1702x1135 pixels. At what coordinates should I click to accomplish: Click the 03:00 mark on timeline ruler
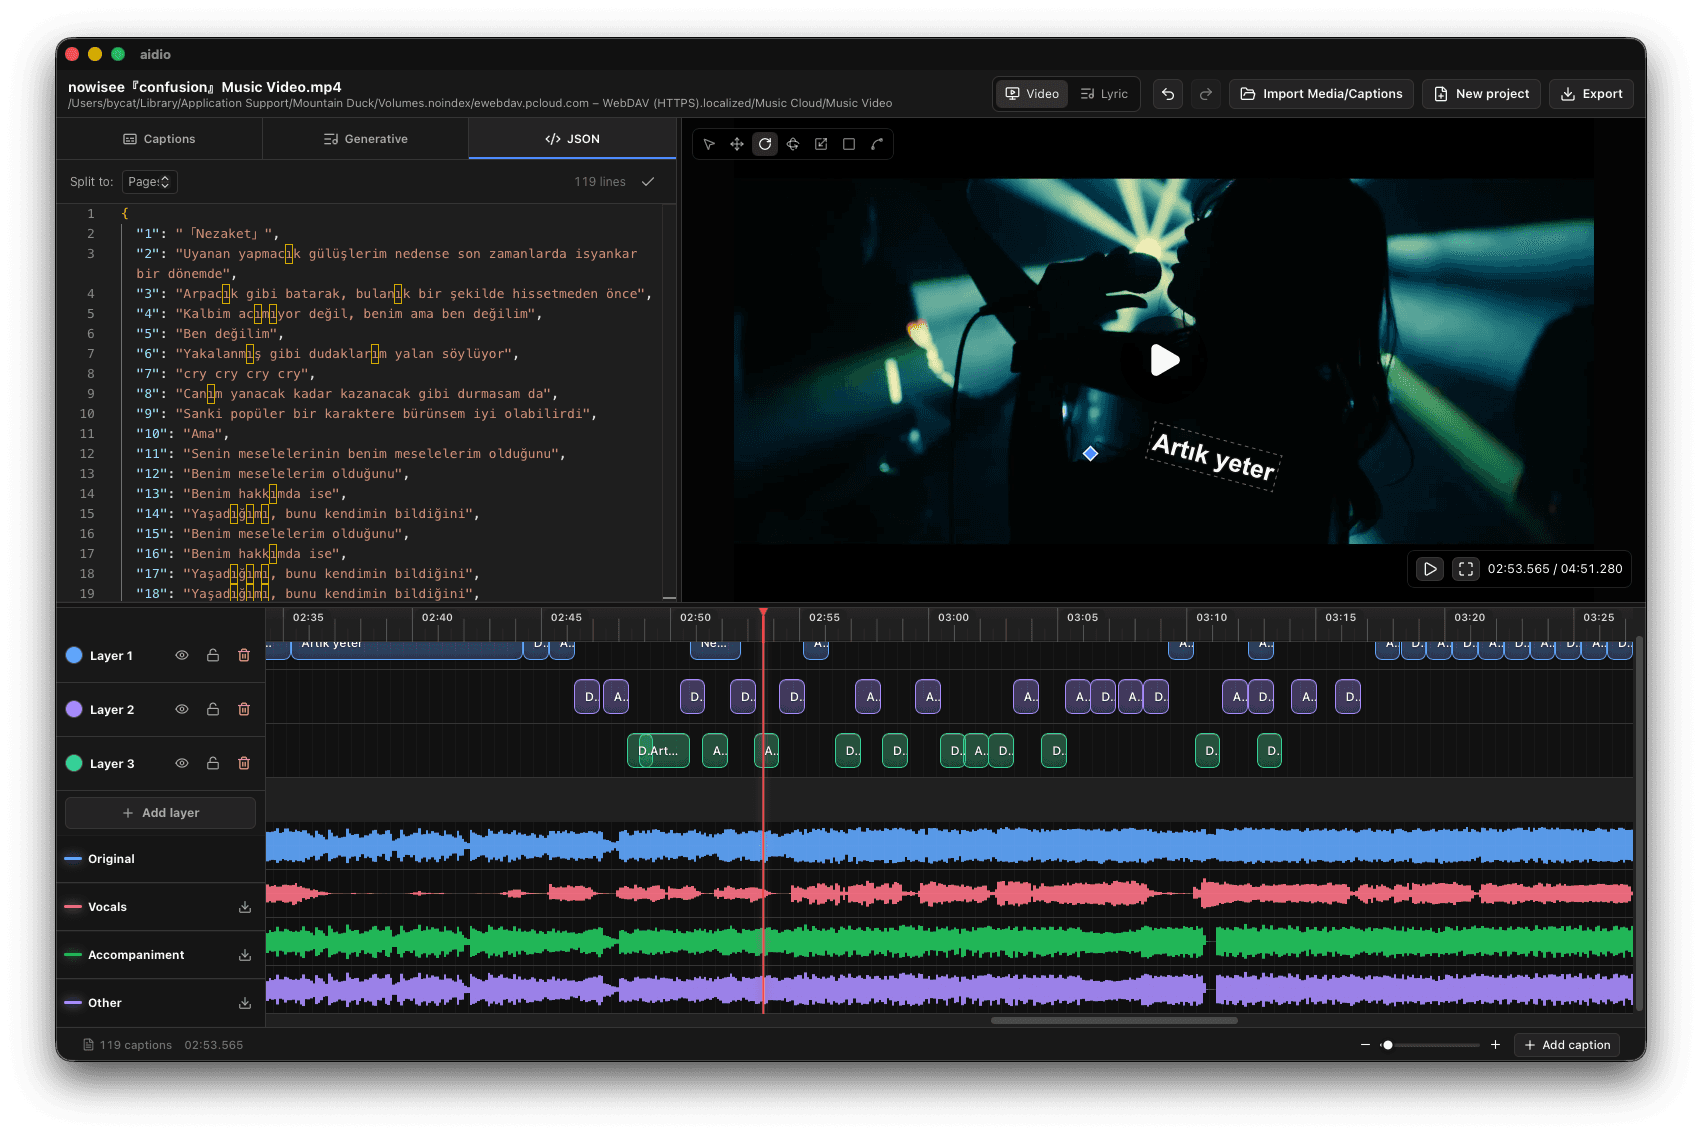click(953, 617)
